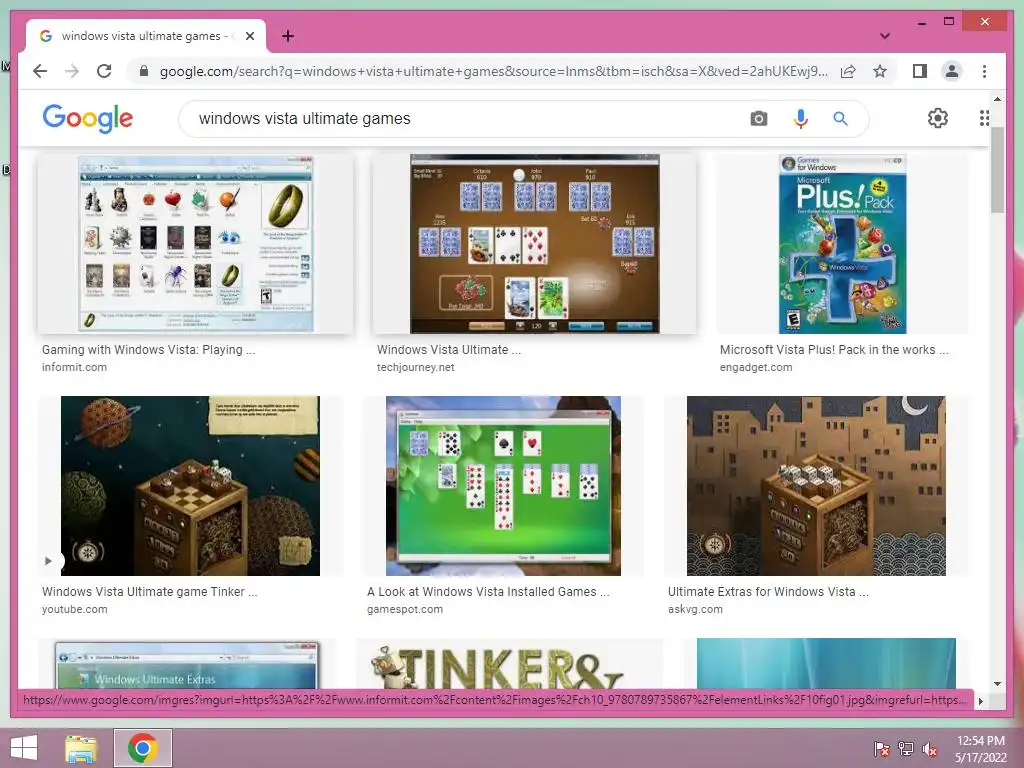This screenshot has width=1024, height=768.
Task: Open 'Gaming with Windows Vista: Playing' link
Action: [148, 350]
